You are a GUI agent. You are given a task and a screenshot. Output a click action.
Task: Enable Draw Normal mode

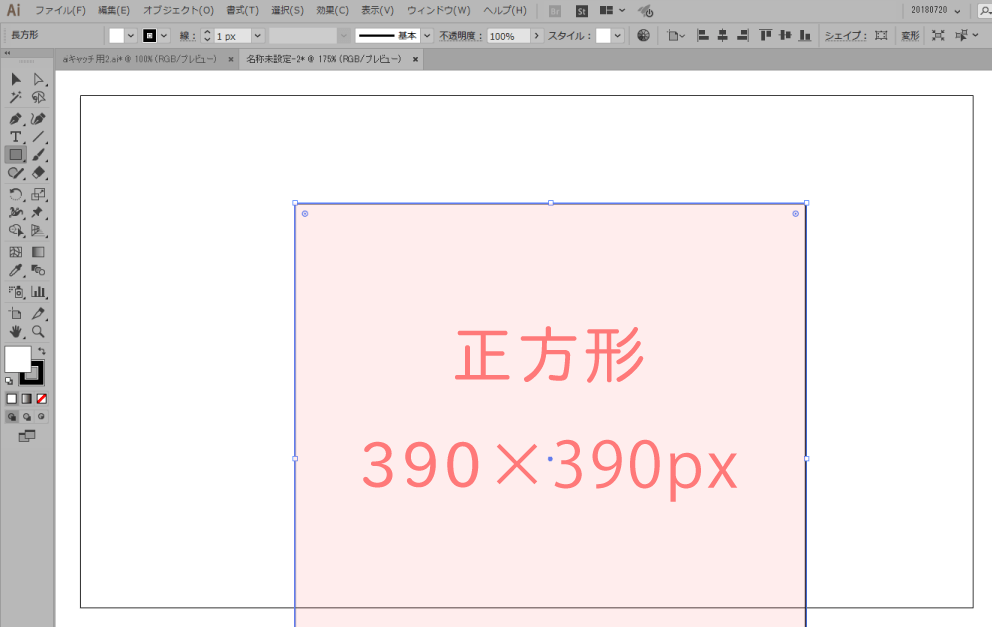(x=11, y=416)
